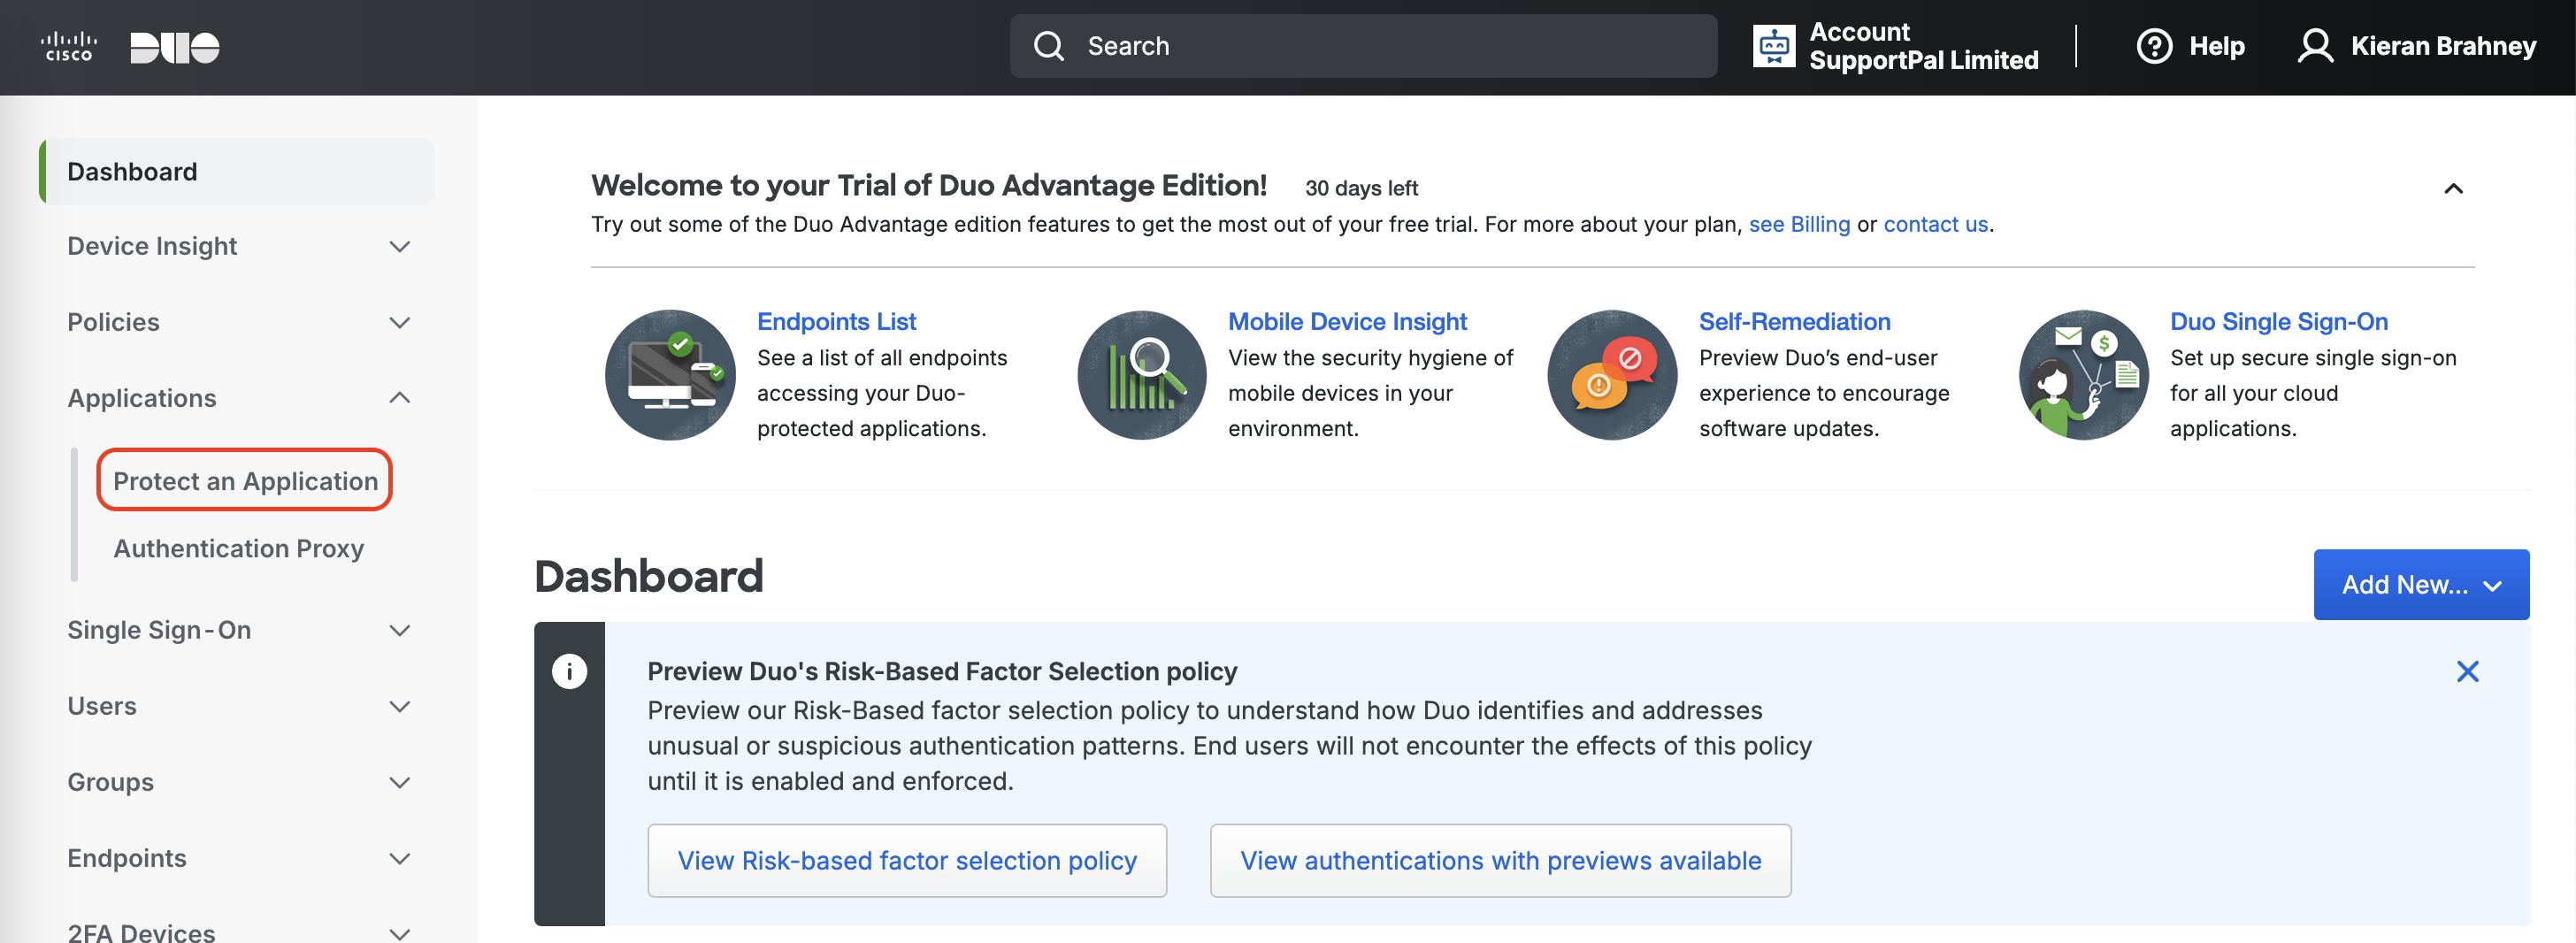Click the Users sidebar label
This screenshot has width=2576, height=943.
click(x=102, y=706)
